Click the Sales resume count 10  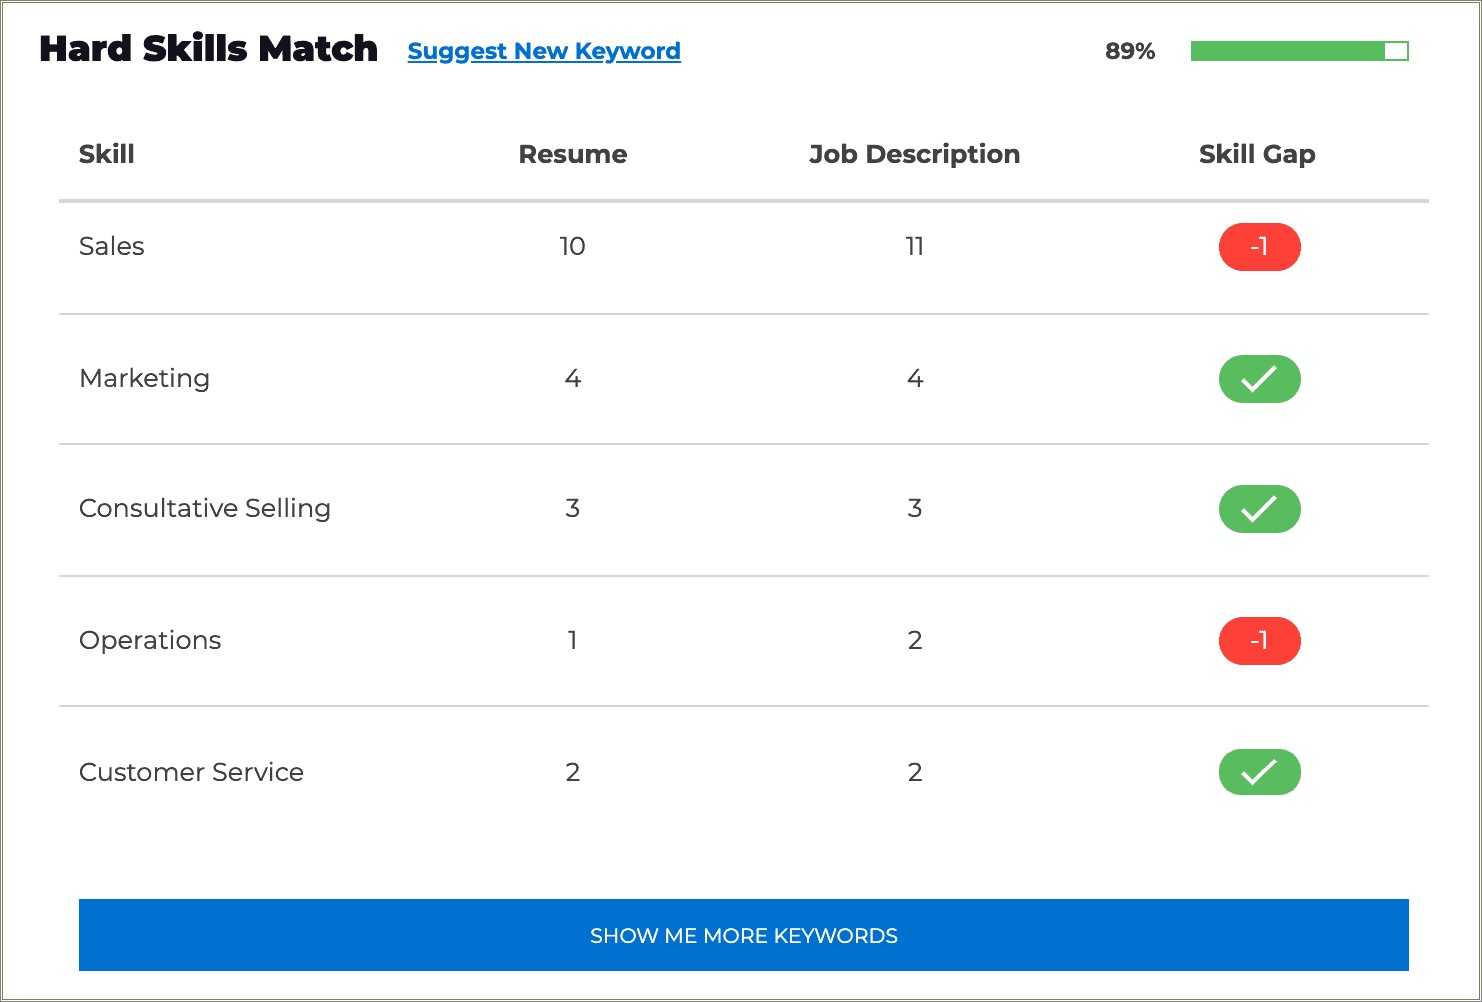(572, 246)
